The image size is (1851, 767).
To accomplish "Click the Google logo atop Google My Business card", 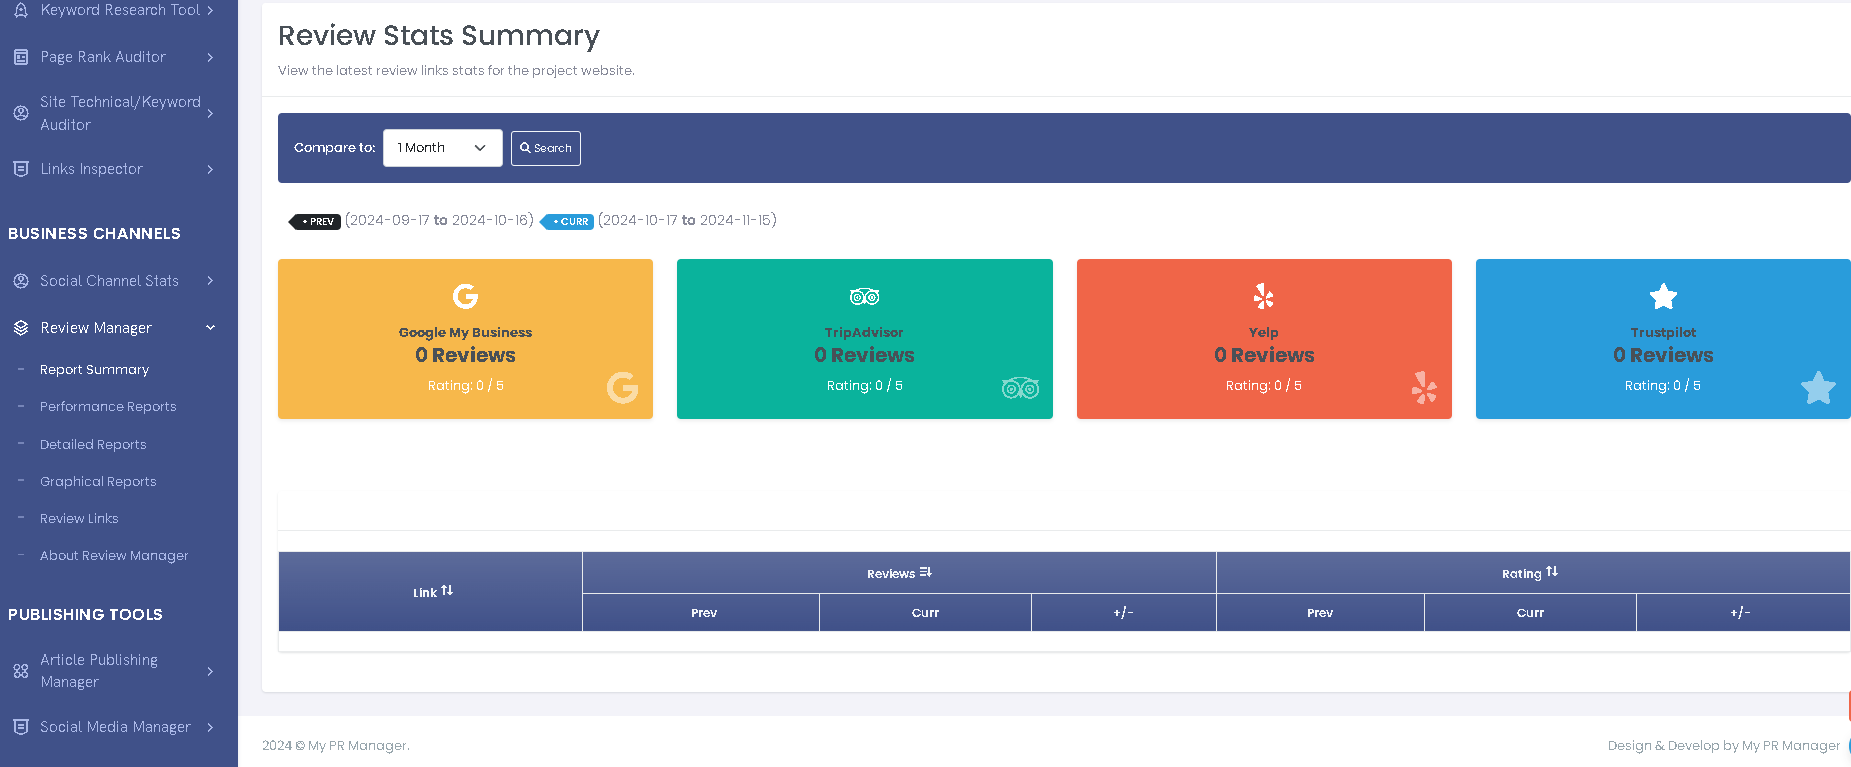I will [x=465, y=296].
